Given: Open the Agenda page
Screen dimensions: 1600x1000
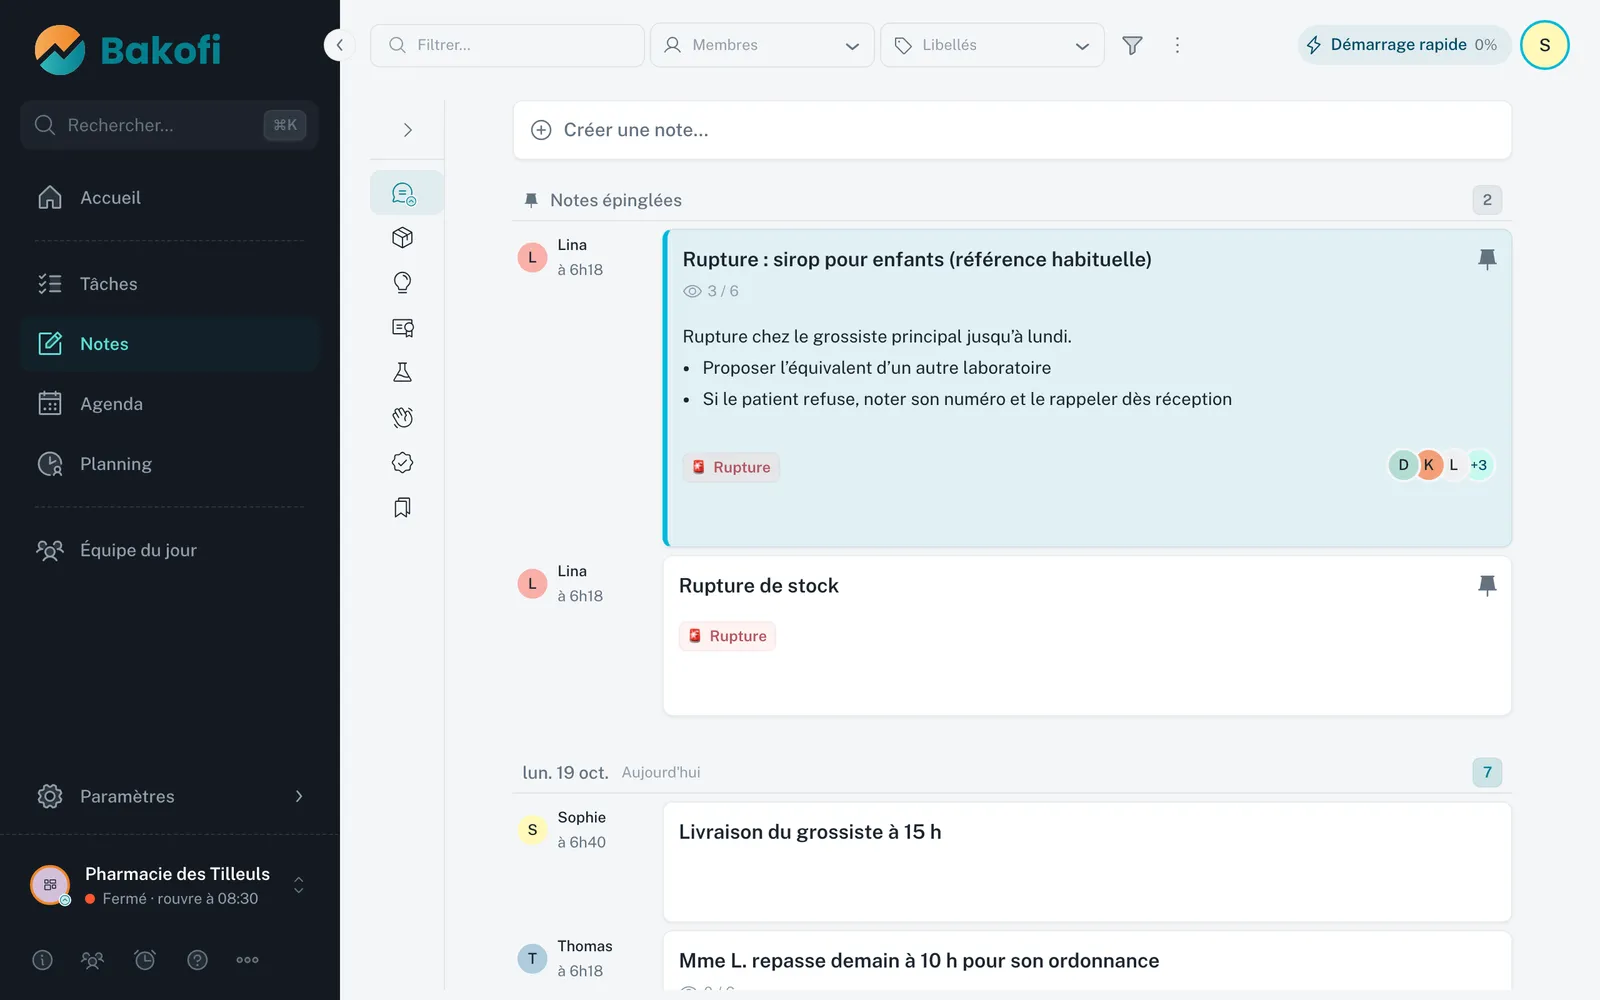Looking at the screenshot, I should 170,404.
